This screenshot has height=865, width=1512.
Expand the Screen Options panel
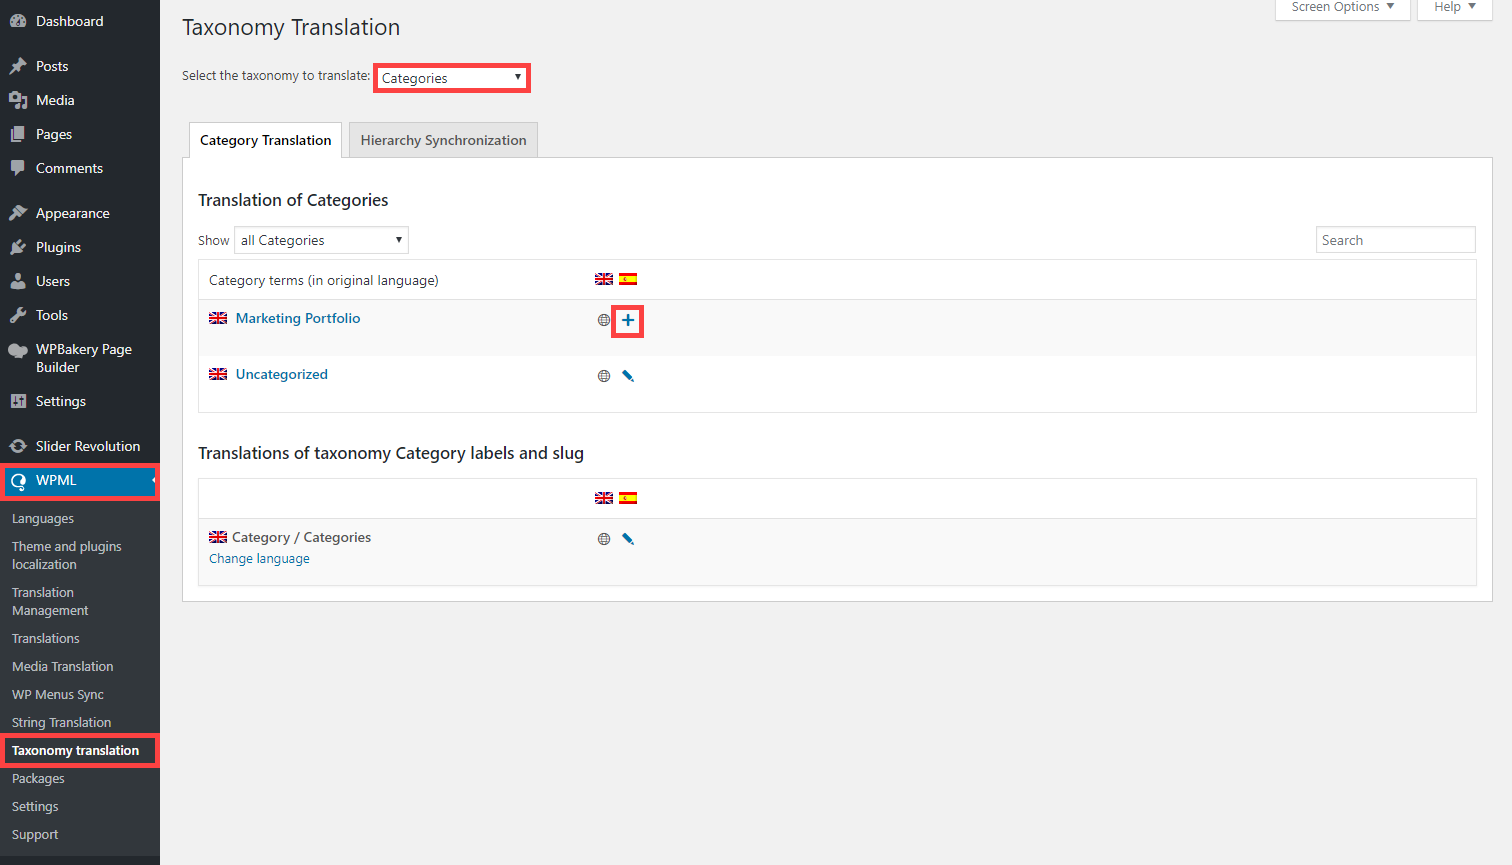click(x=1343, y=8)
